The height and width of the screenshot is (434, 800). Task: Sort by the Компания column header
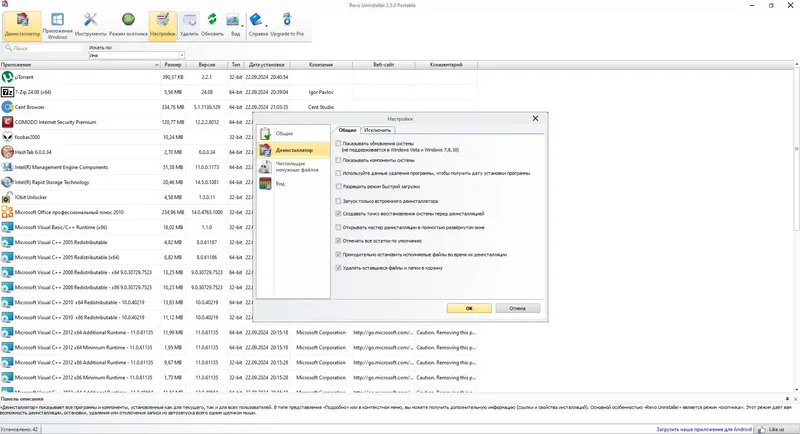[x=321, y=65]
